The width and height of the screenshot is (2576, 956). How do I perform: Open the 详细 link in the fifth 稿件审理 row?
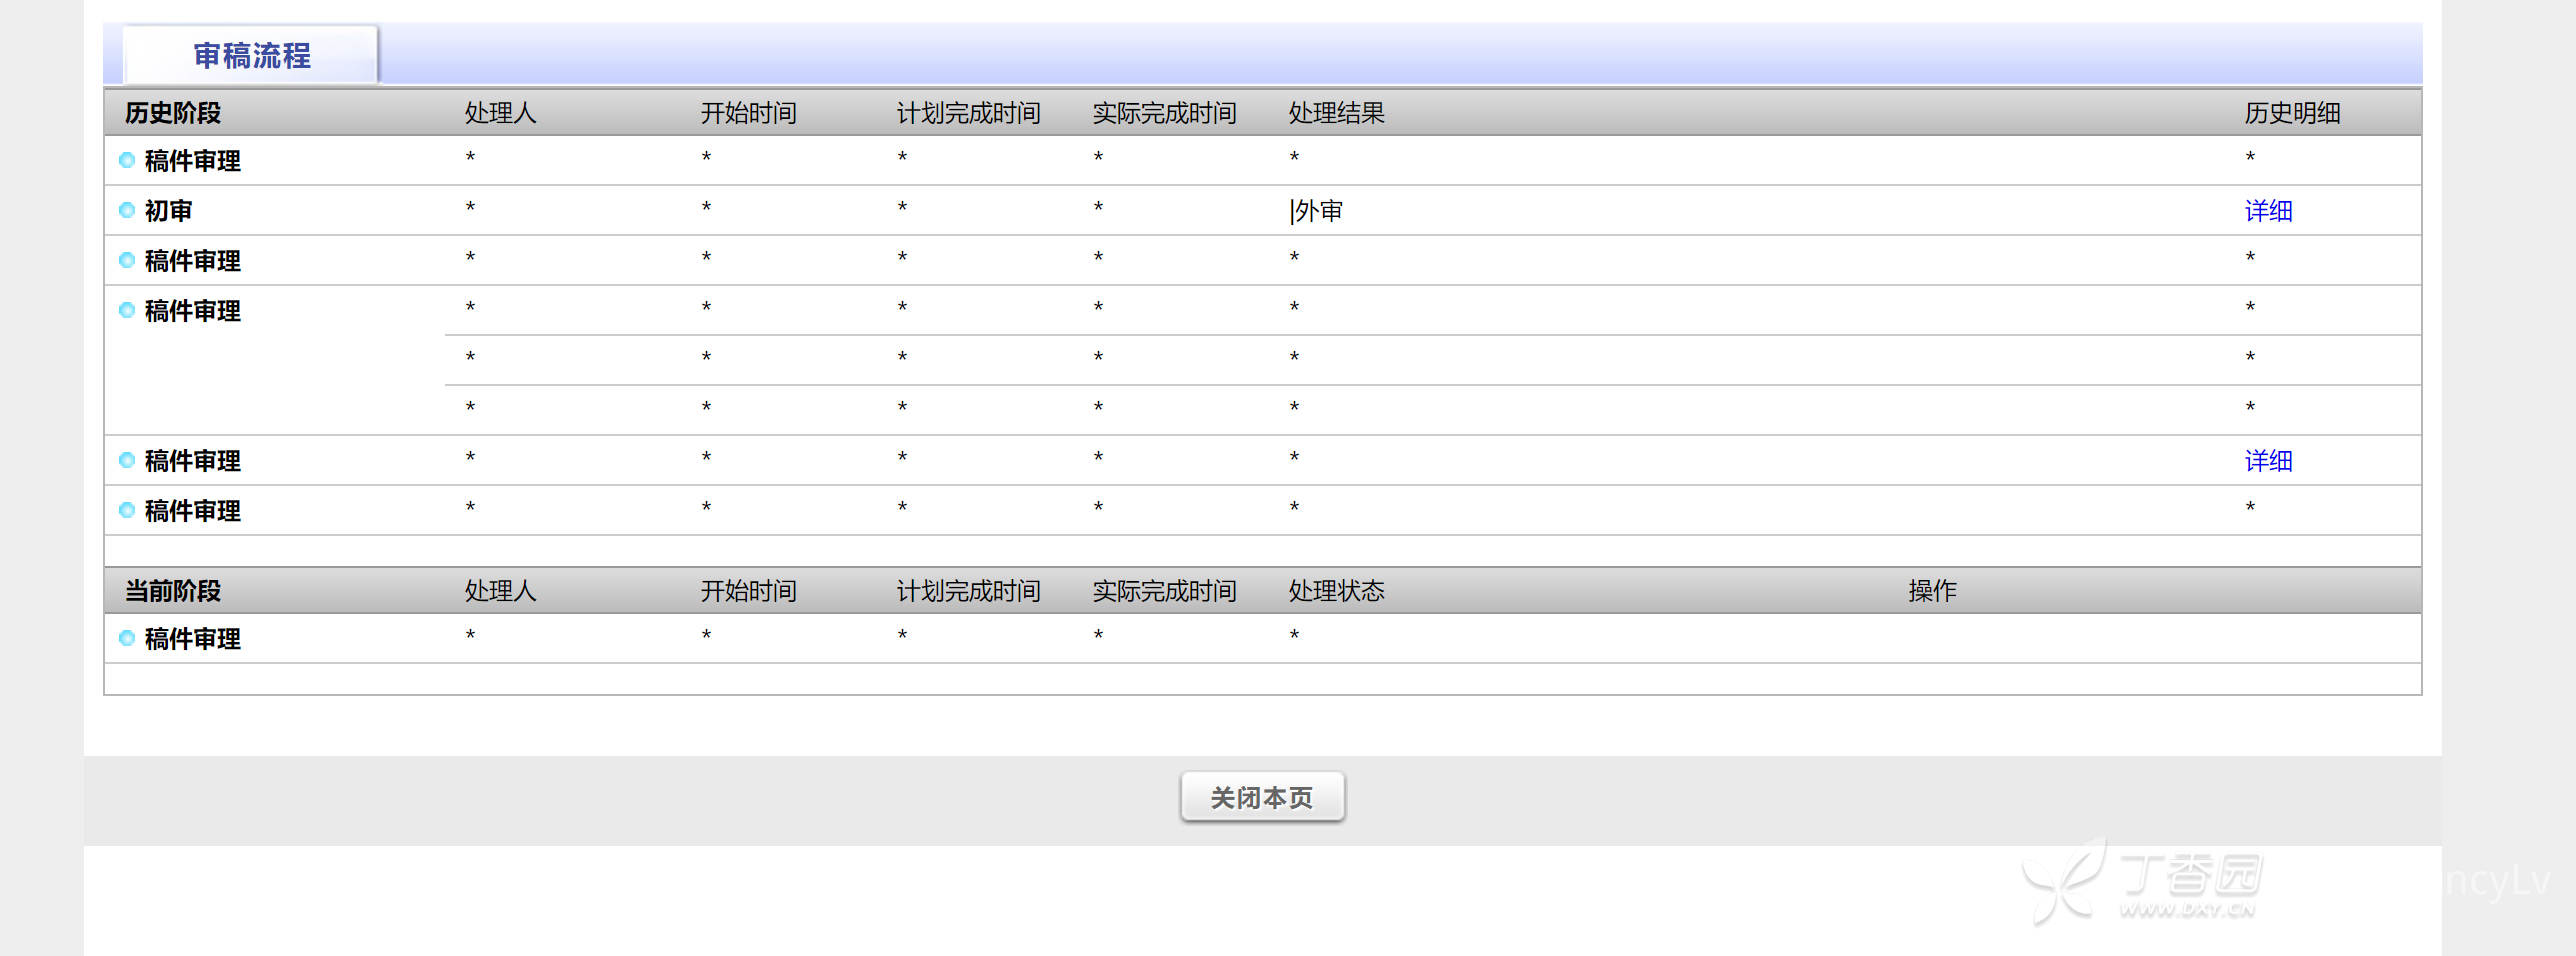(x=2267, y=461)
